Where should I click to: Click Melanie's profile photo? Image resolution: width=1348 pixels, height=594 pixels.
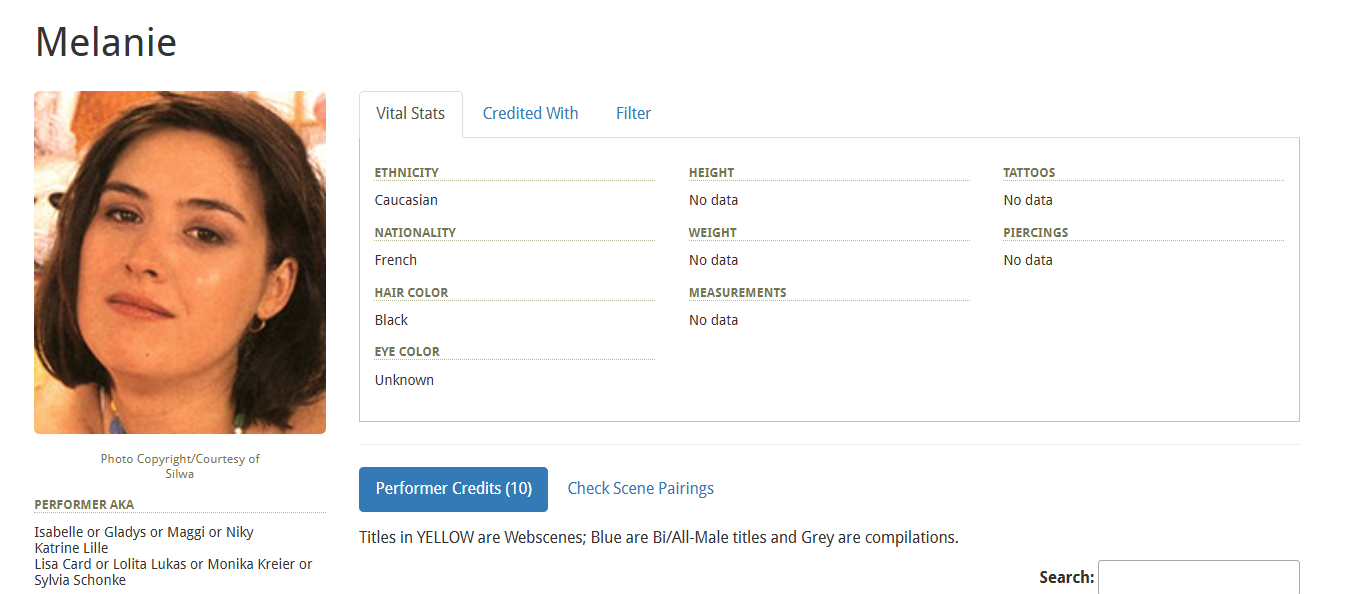coord(180,262)
